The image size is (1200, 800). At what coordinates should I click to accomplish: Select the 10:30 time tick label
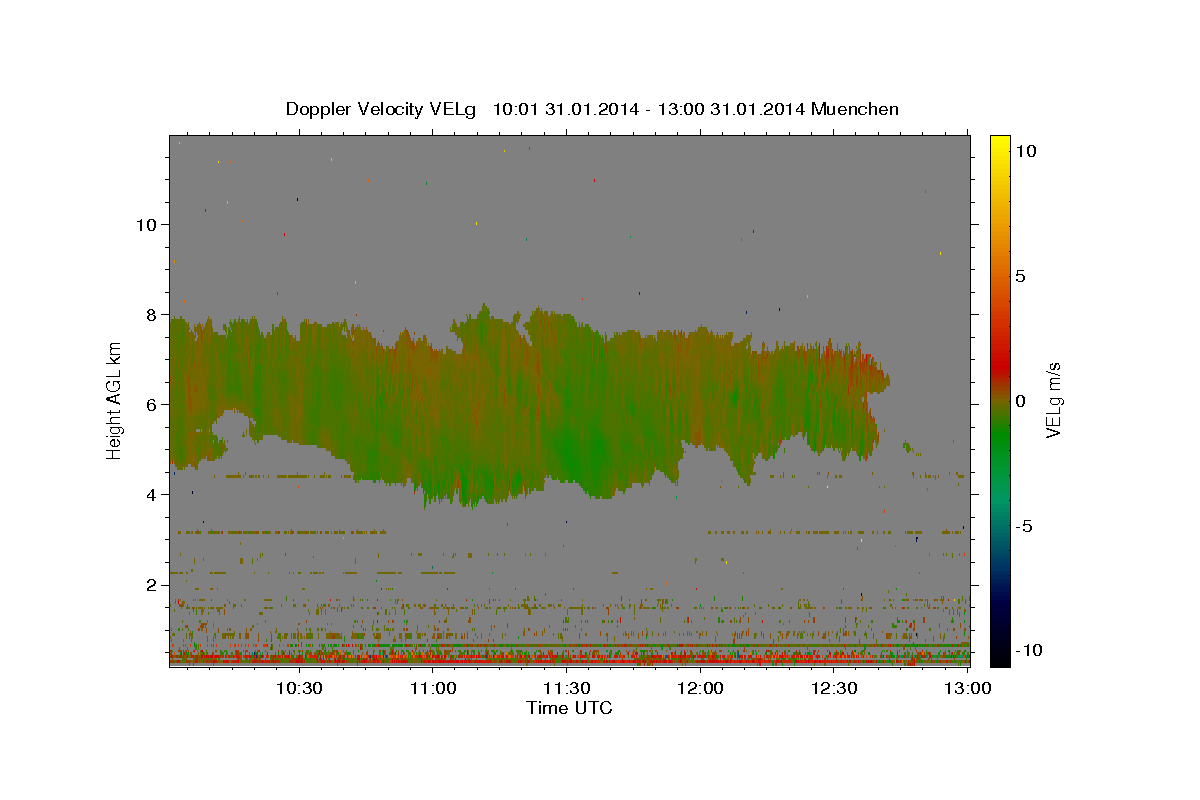(x=299, y=689)
